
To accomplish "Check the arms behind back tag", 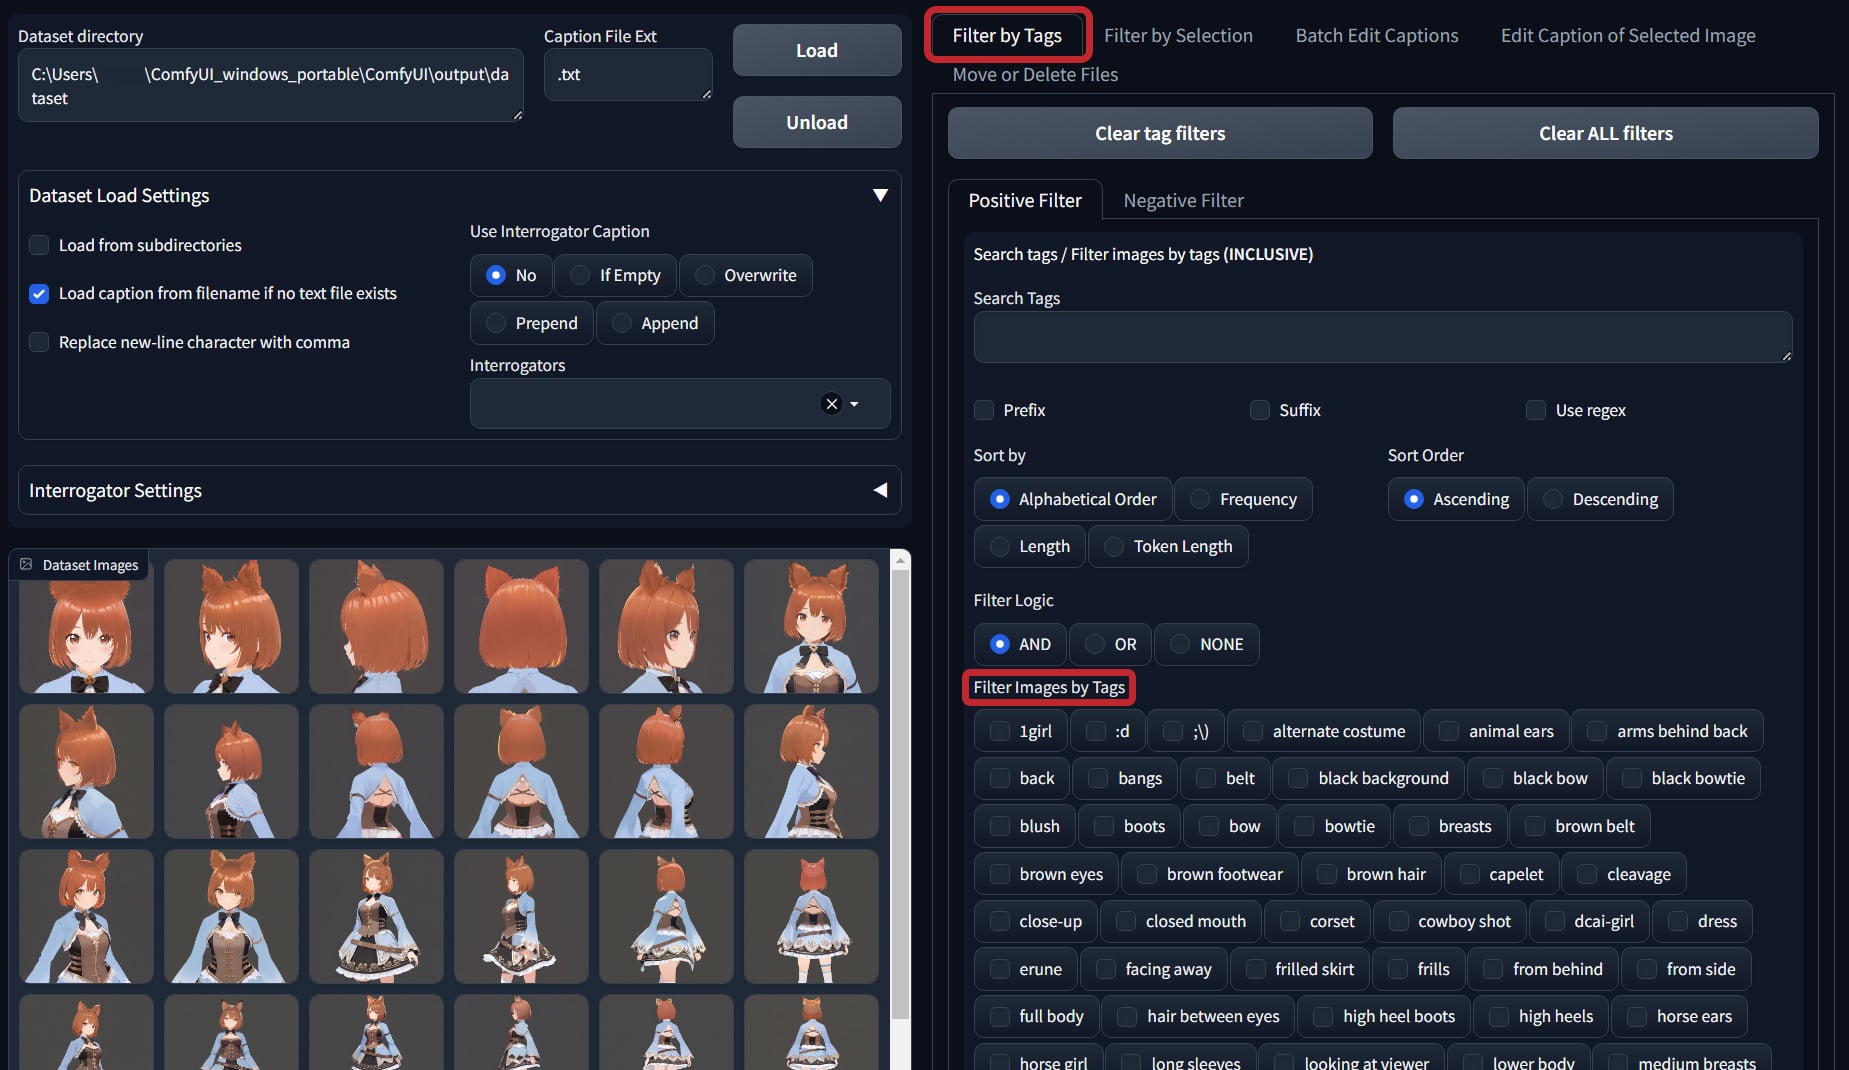I will click(x=1597, y=731).
